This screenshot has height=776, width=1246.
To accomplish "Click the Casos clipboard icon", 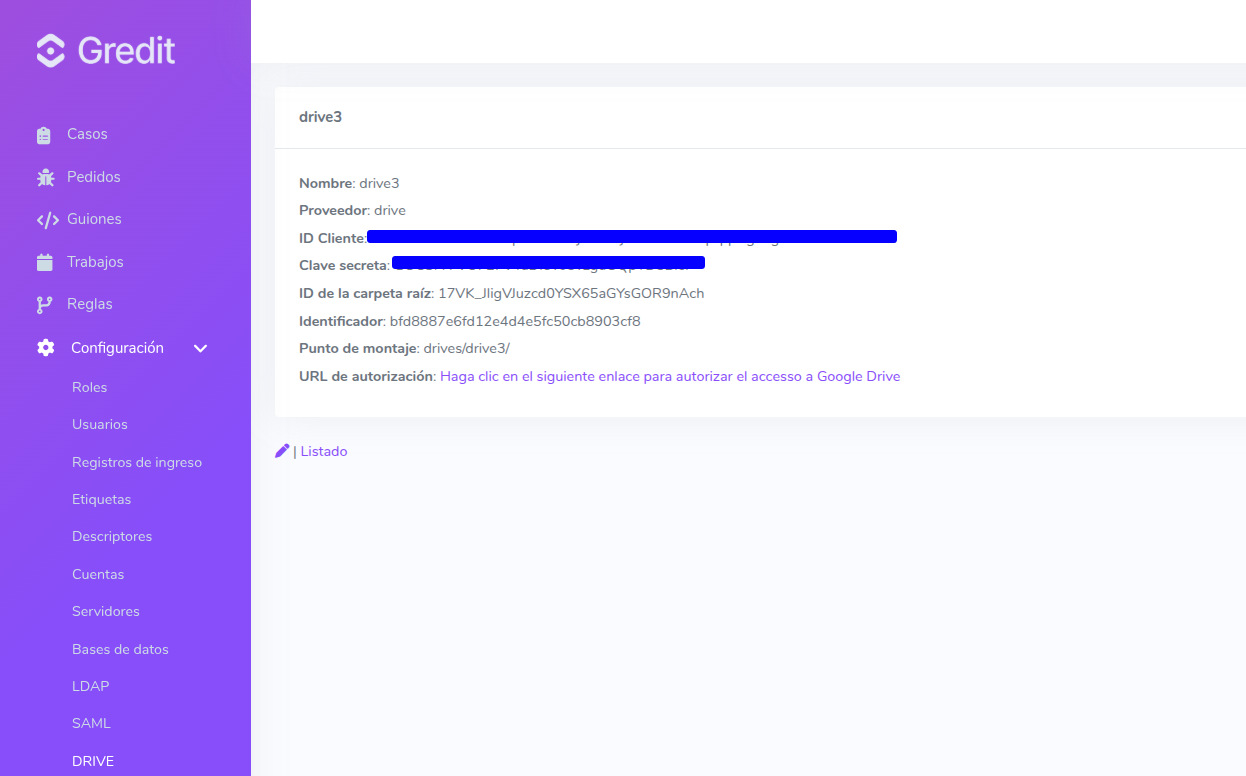I will (x=44, y=135).
